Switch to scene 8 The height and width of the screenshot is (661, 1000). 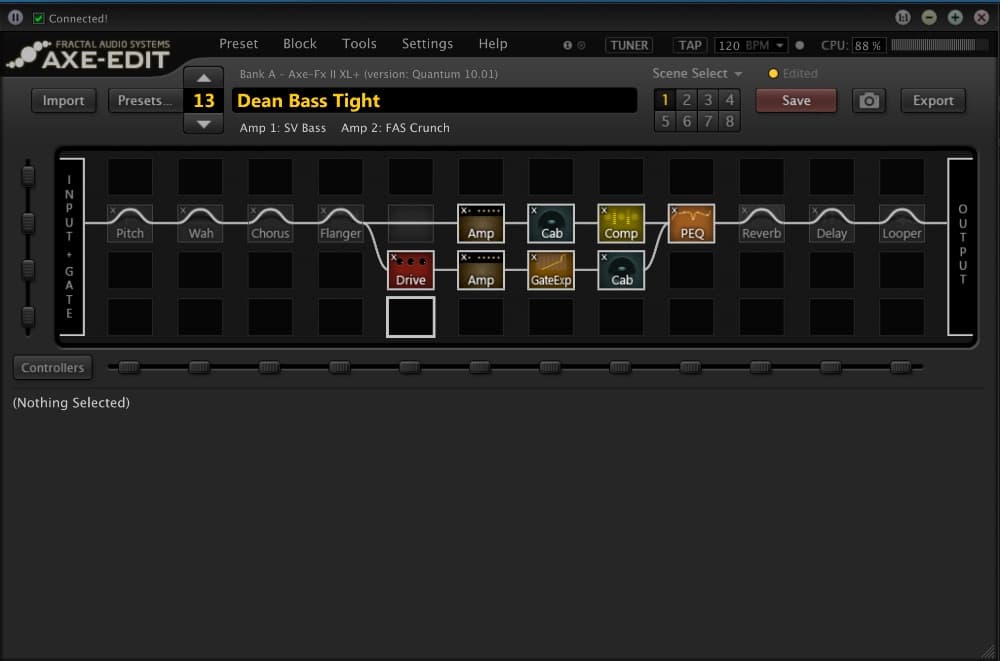click(x=730, y=121)
